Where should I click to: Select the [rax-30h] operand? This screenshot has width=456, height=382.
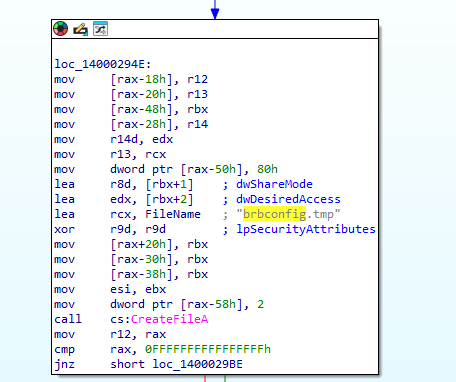click(x=141, y=259)
